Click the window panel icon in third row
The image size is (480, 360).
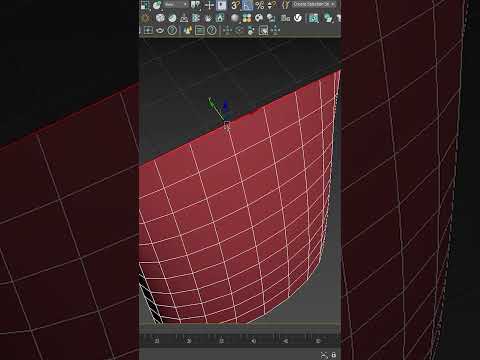click(200, 30)
